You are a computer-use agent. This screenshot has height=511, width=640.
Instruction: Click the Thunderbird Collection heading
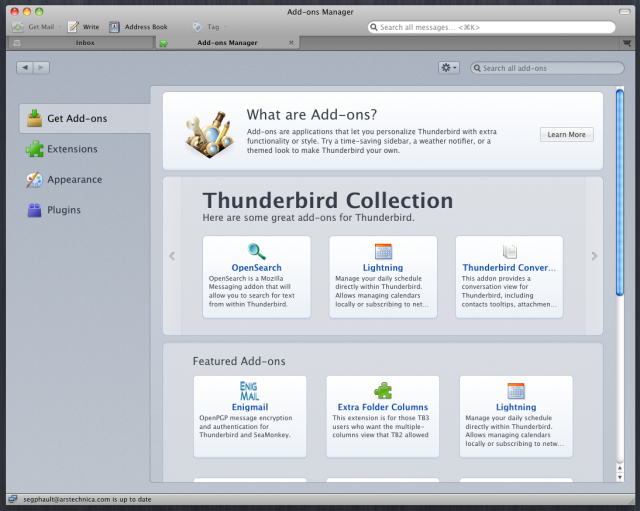328,200
